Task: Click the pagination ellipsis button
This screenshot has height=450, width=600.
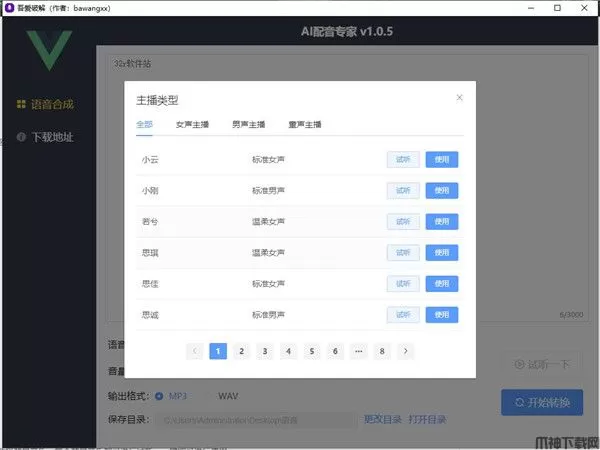Action: click(x=359, y=351)
